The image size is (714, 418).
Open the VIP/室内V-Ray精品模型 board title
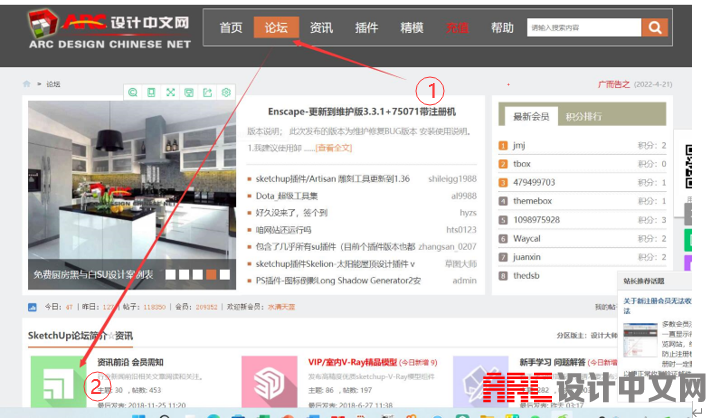[352, 362]
